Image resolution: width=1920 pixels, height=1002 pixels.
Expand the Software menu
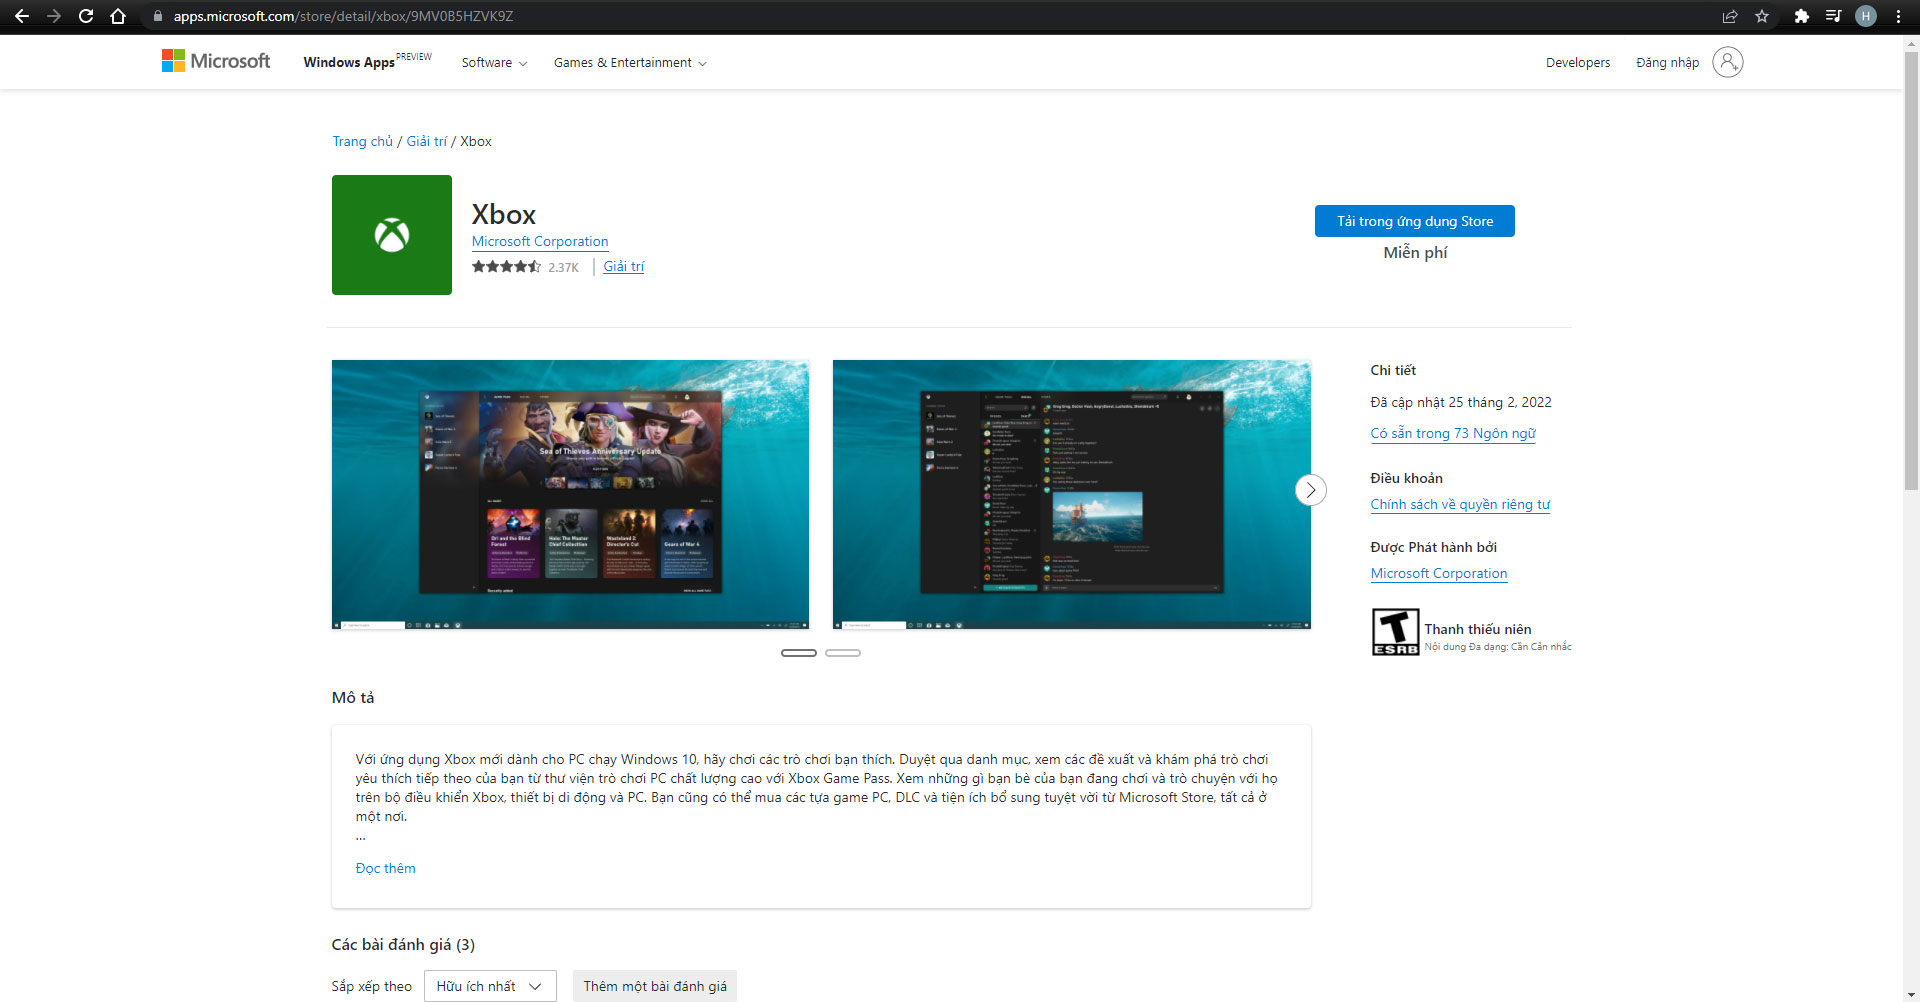[x=494, y=62]
